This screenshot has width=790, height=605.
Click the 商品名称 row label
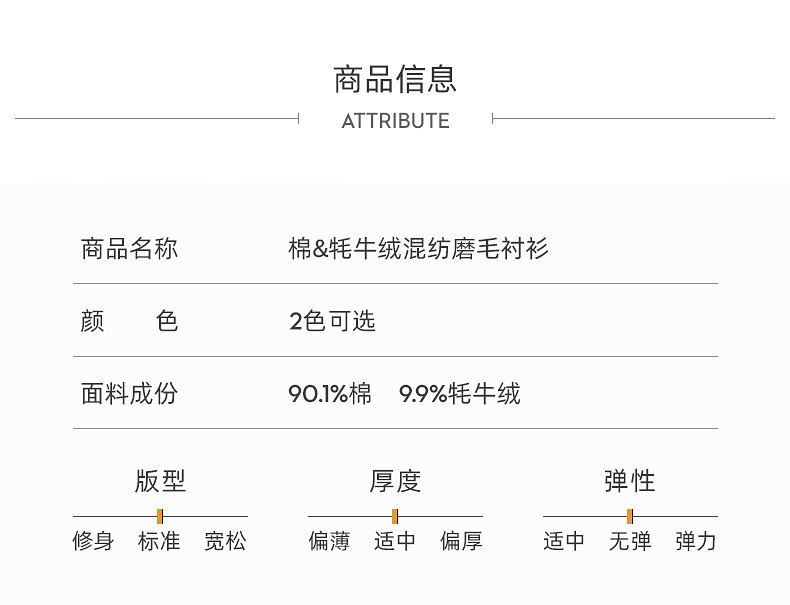coord(129,249)
